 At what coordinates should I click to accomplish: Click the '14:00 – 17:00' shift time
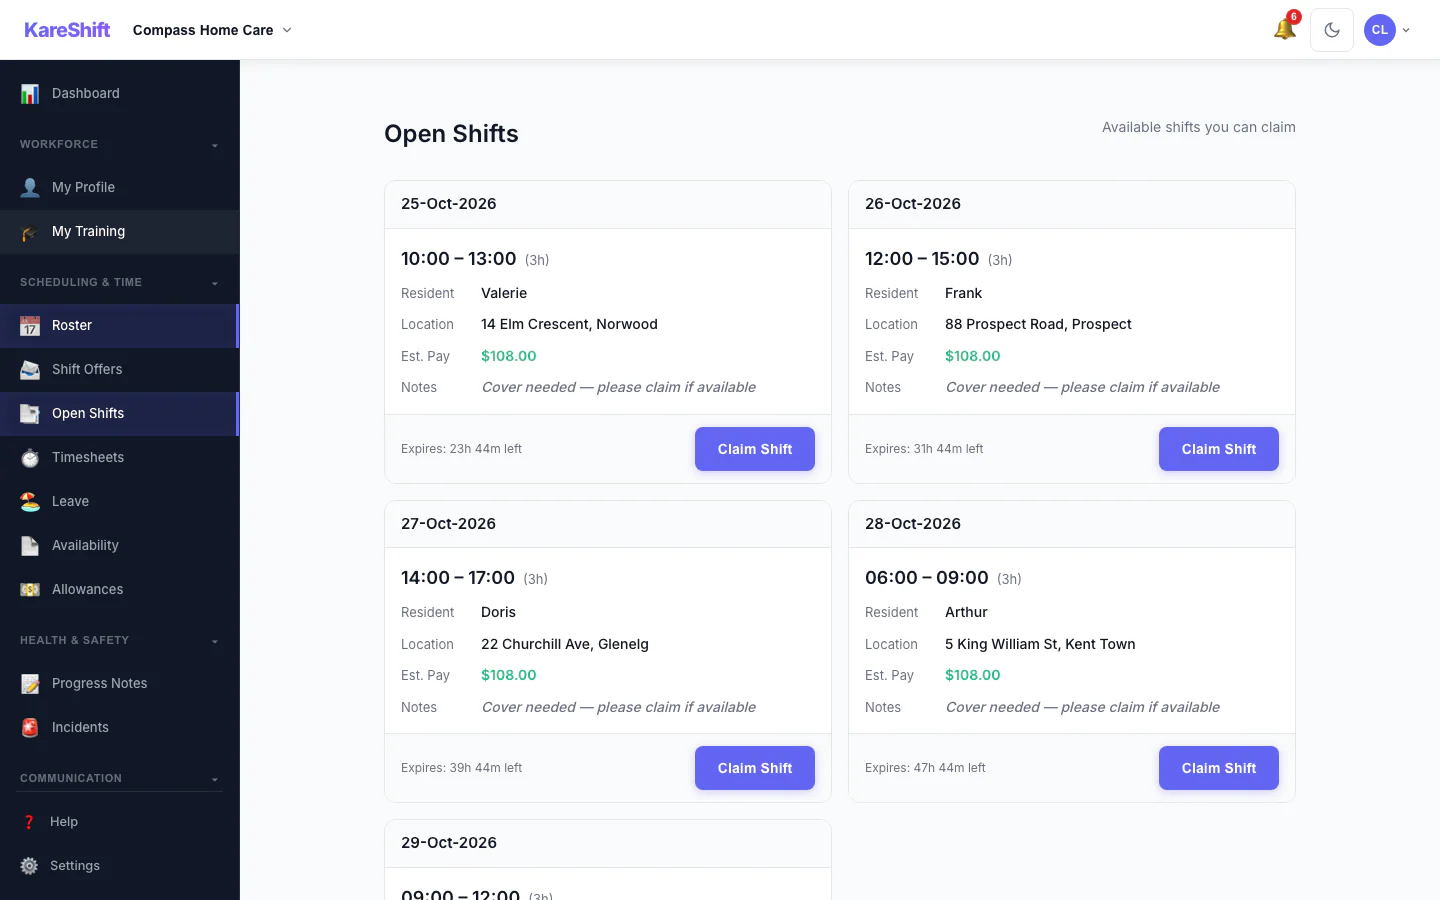tap(458, 578)
